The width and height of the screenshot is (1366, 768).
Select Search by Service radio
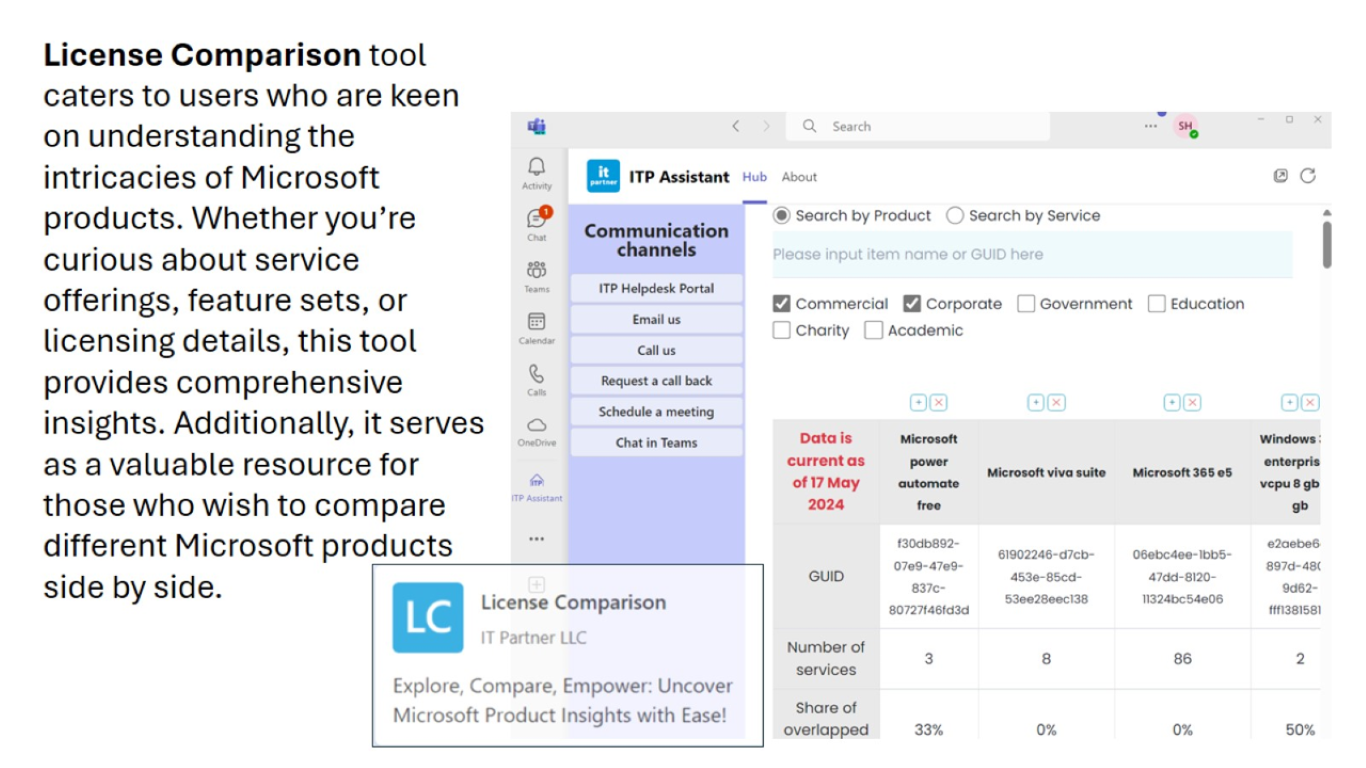click(x=955, y=215)
